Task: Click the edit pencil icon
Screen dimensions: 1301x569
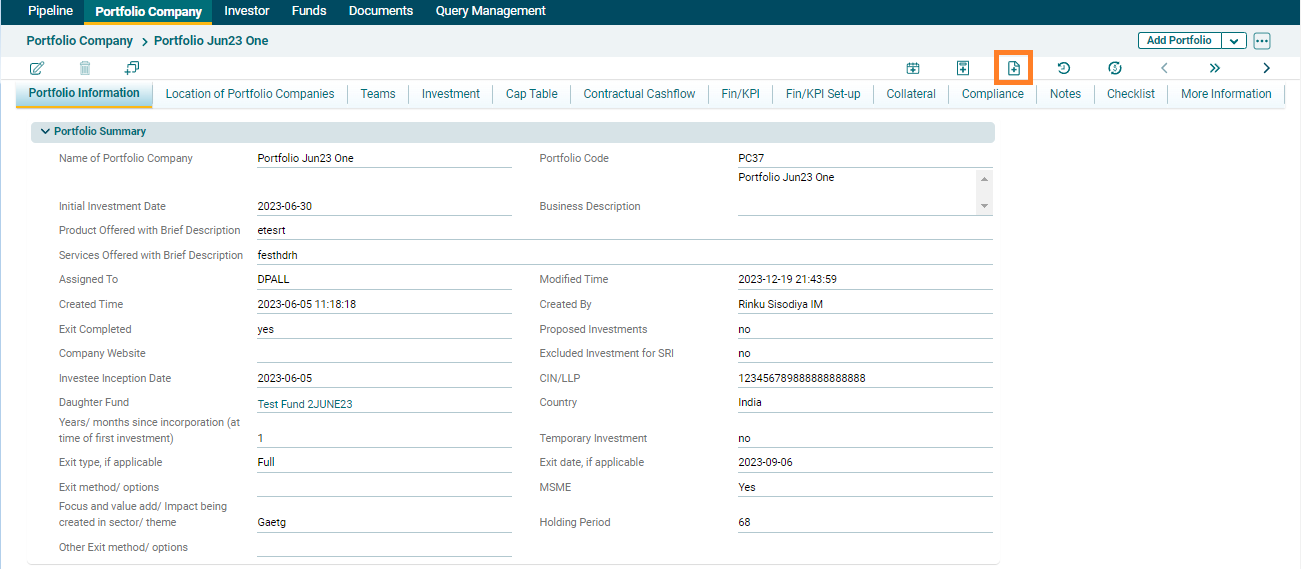Action: (37, 68)
